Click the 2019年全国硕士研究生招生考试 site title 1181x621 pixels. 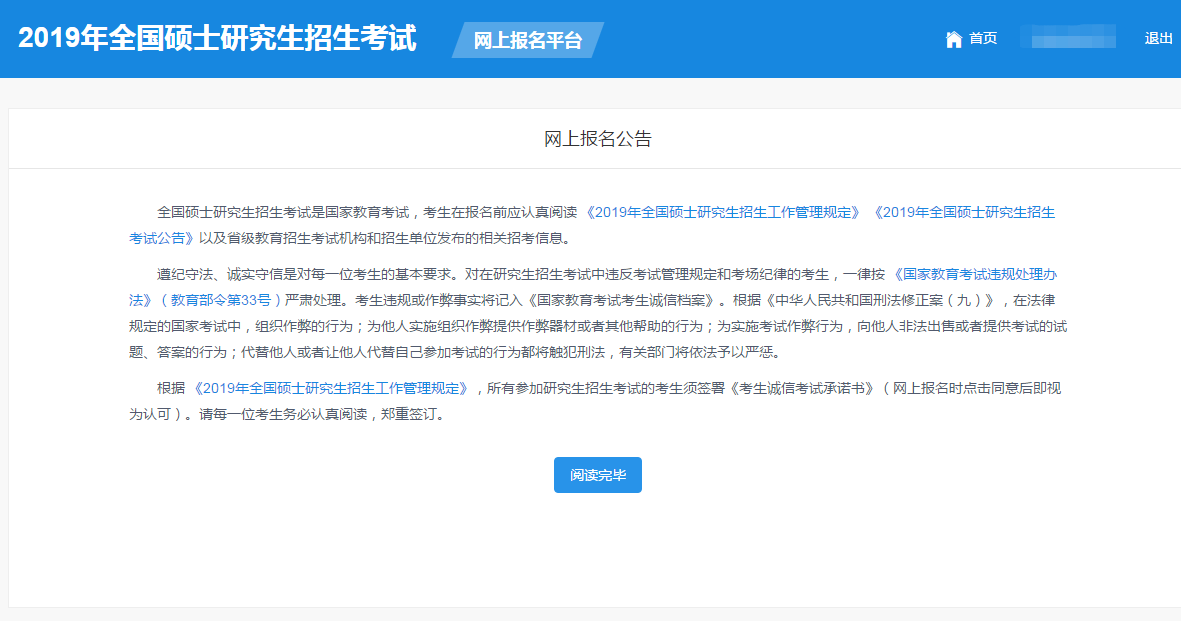[x=217, y=38]
